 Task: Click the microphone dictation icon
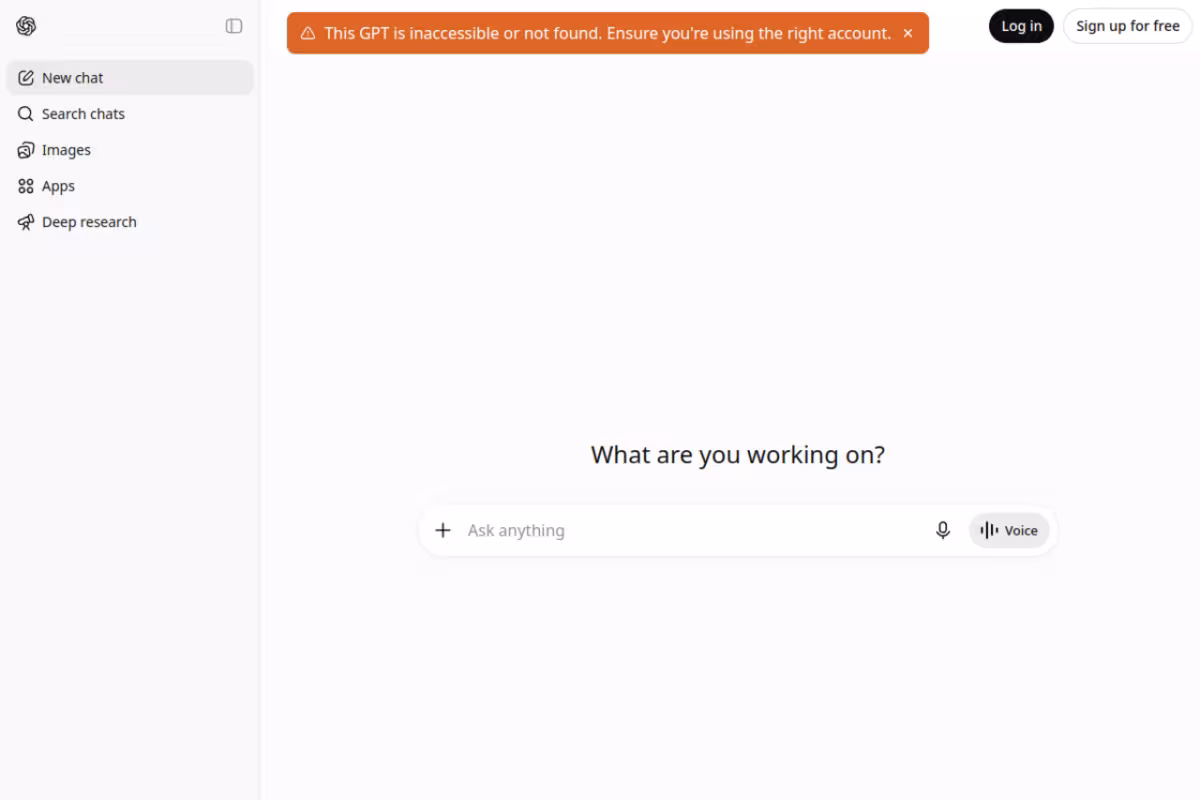tap(942, 530)
